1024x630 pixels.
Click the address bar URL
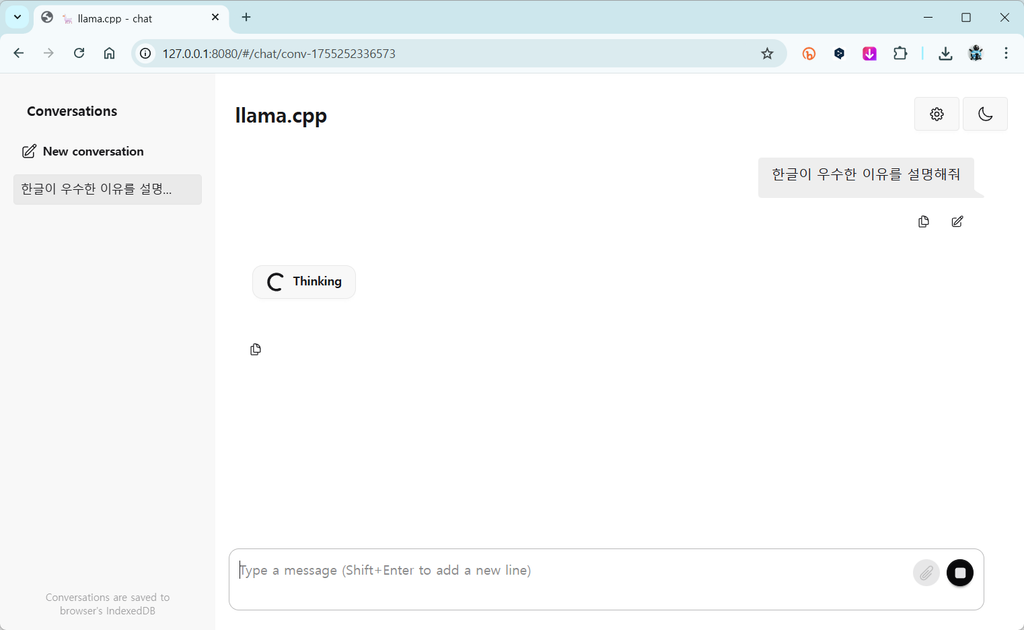279,54
